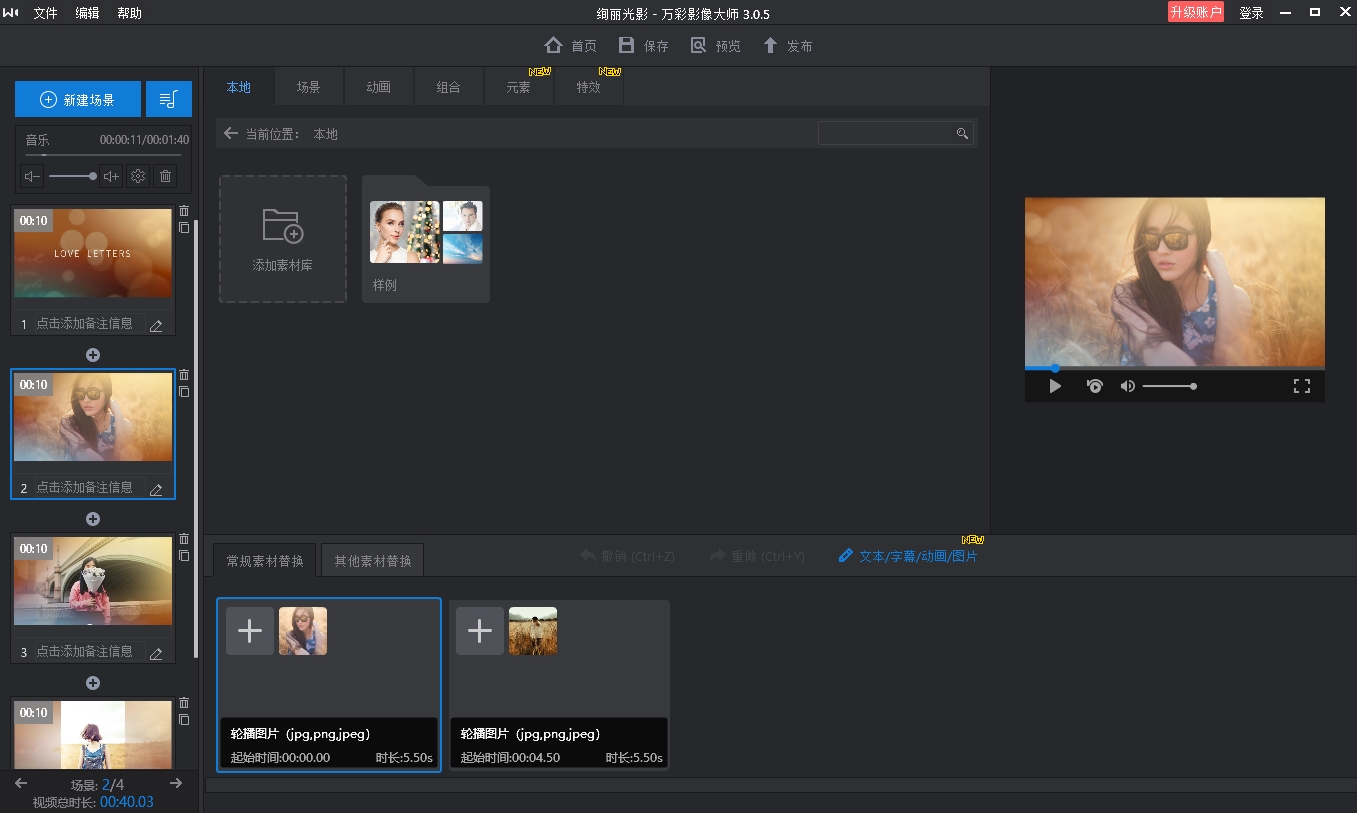Open the 文件 menu
Image resolution: width=1357 pixels, height=813 pixels.
click(46, 13)
